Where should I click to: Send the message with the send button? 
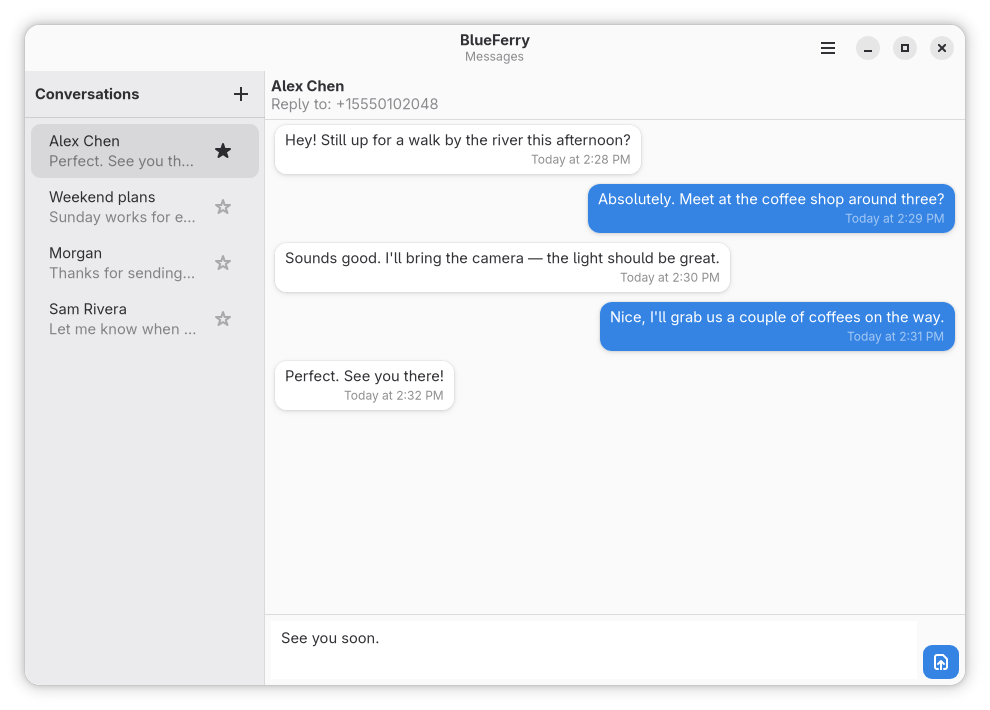coord(940,662)
